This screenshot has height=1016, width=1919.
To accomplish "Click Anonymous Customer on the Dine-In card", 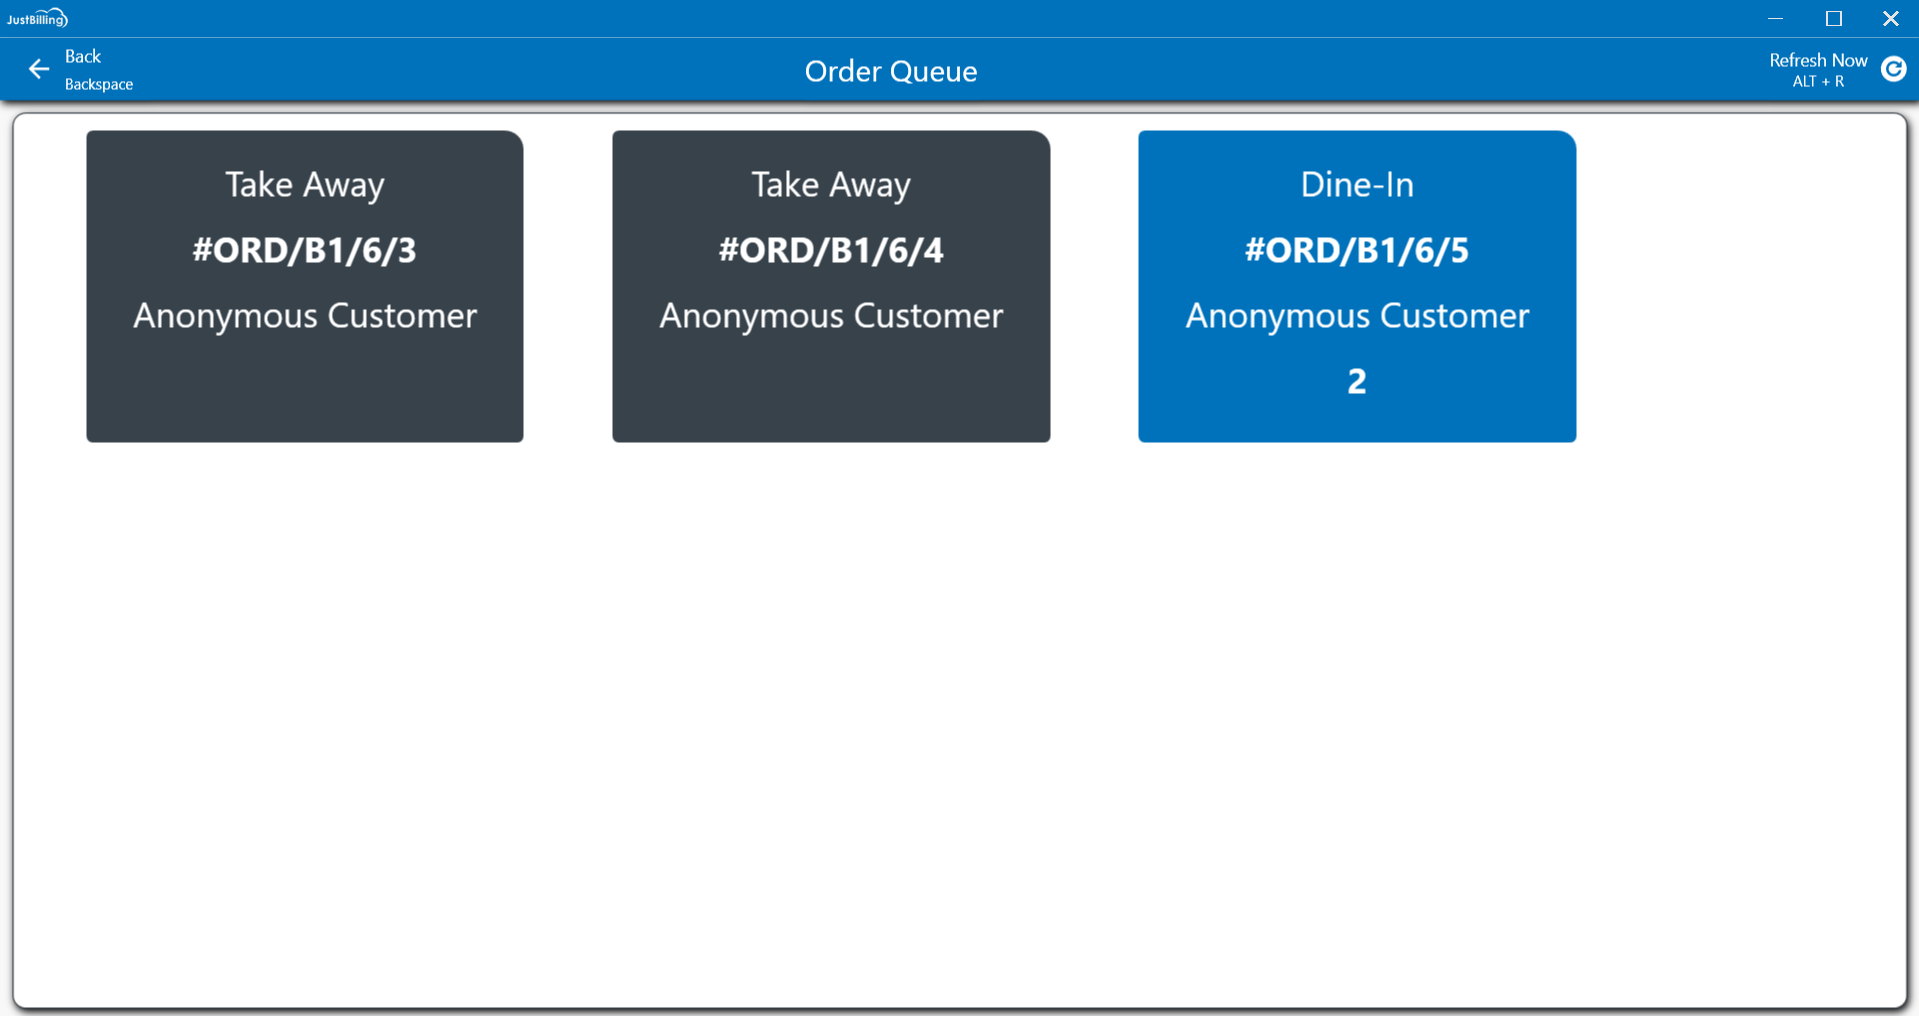I will pos(1356,316).
